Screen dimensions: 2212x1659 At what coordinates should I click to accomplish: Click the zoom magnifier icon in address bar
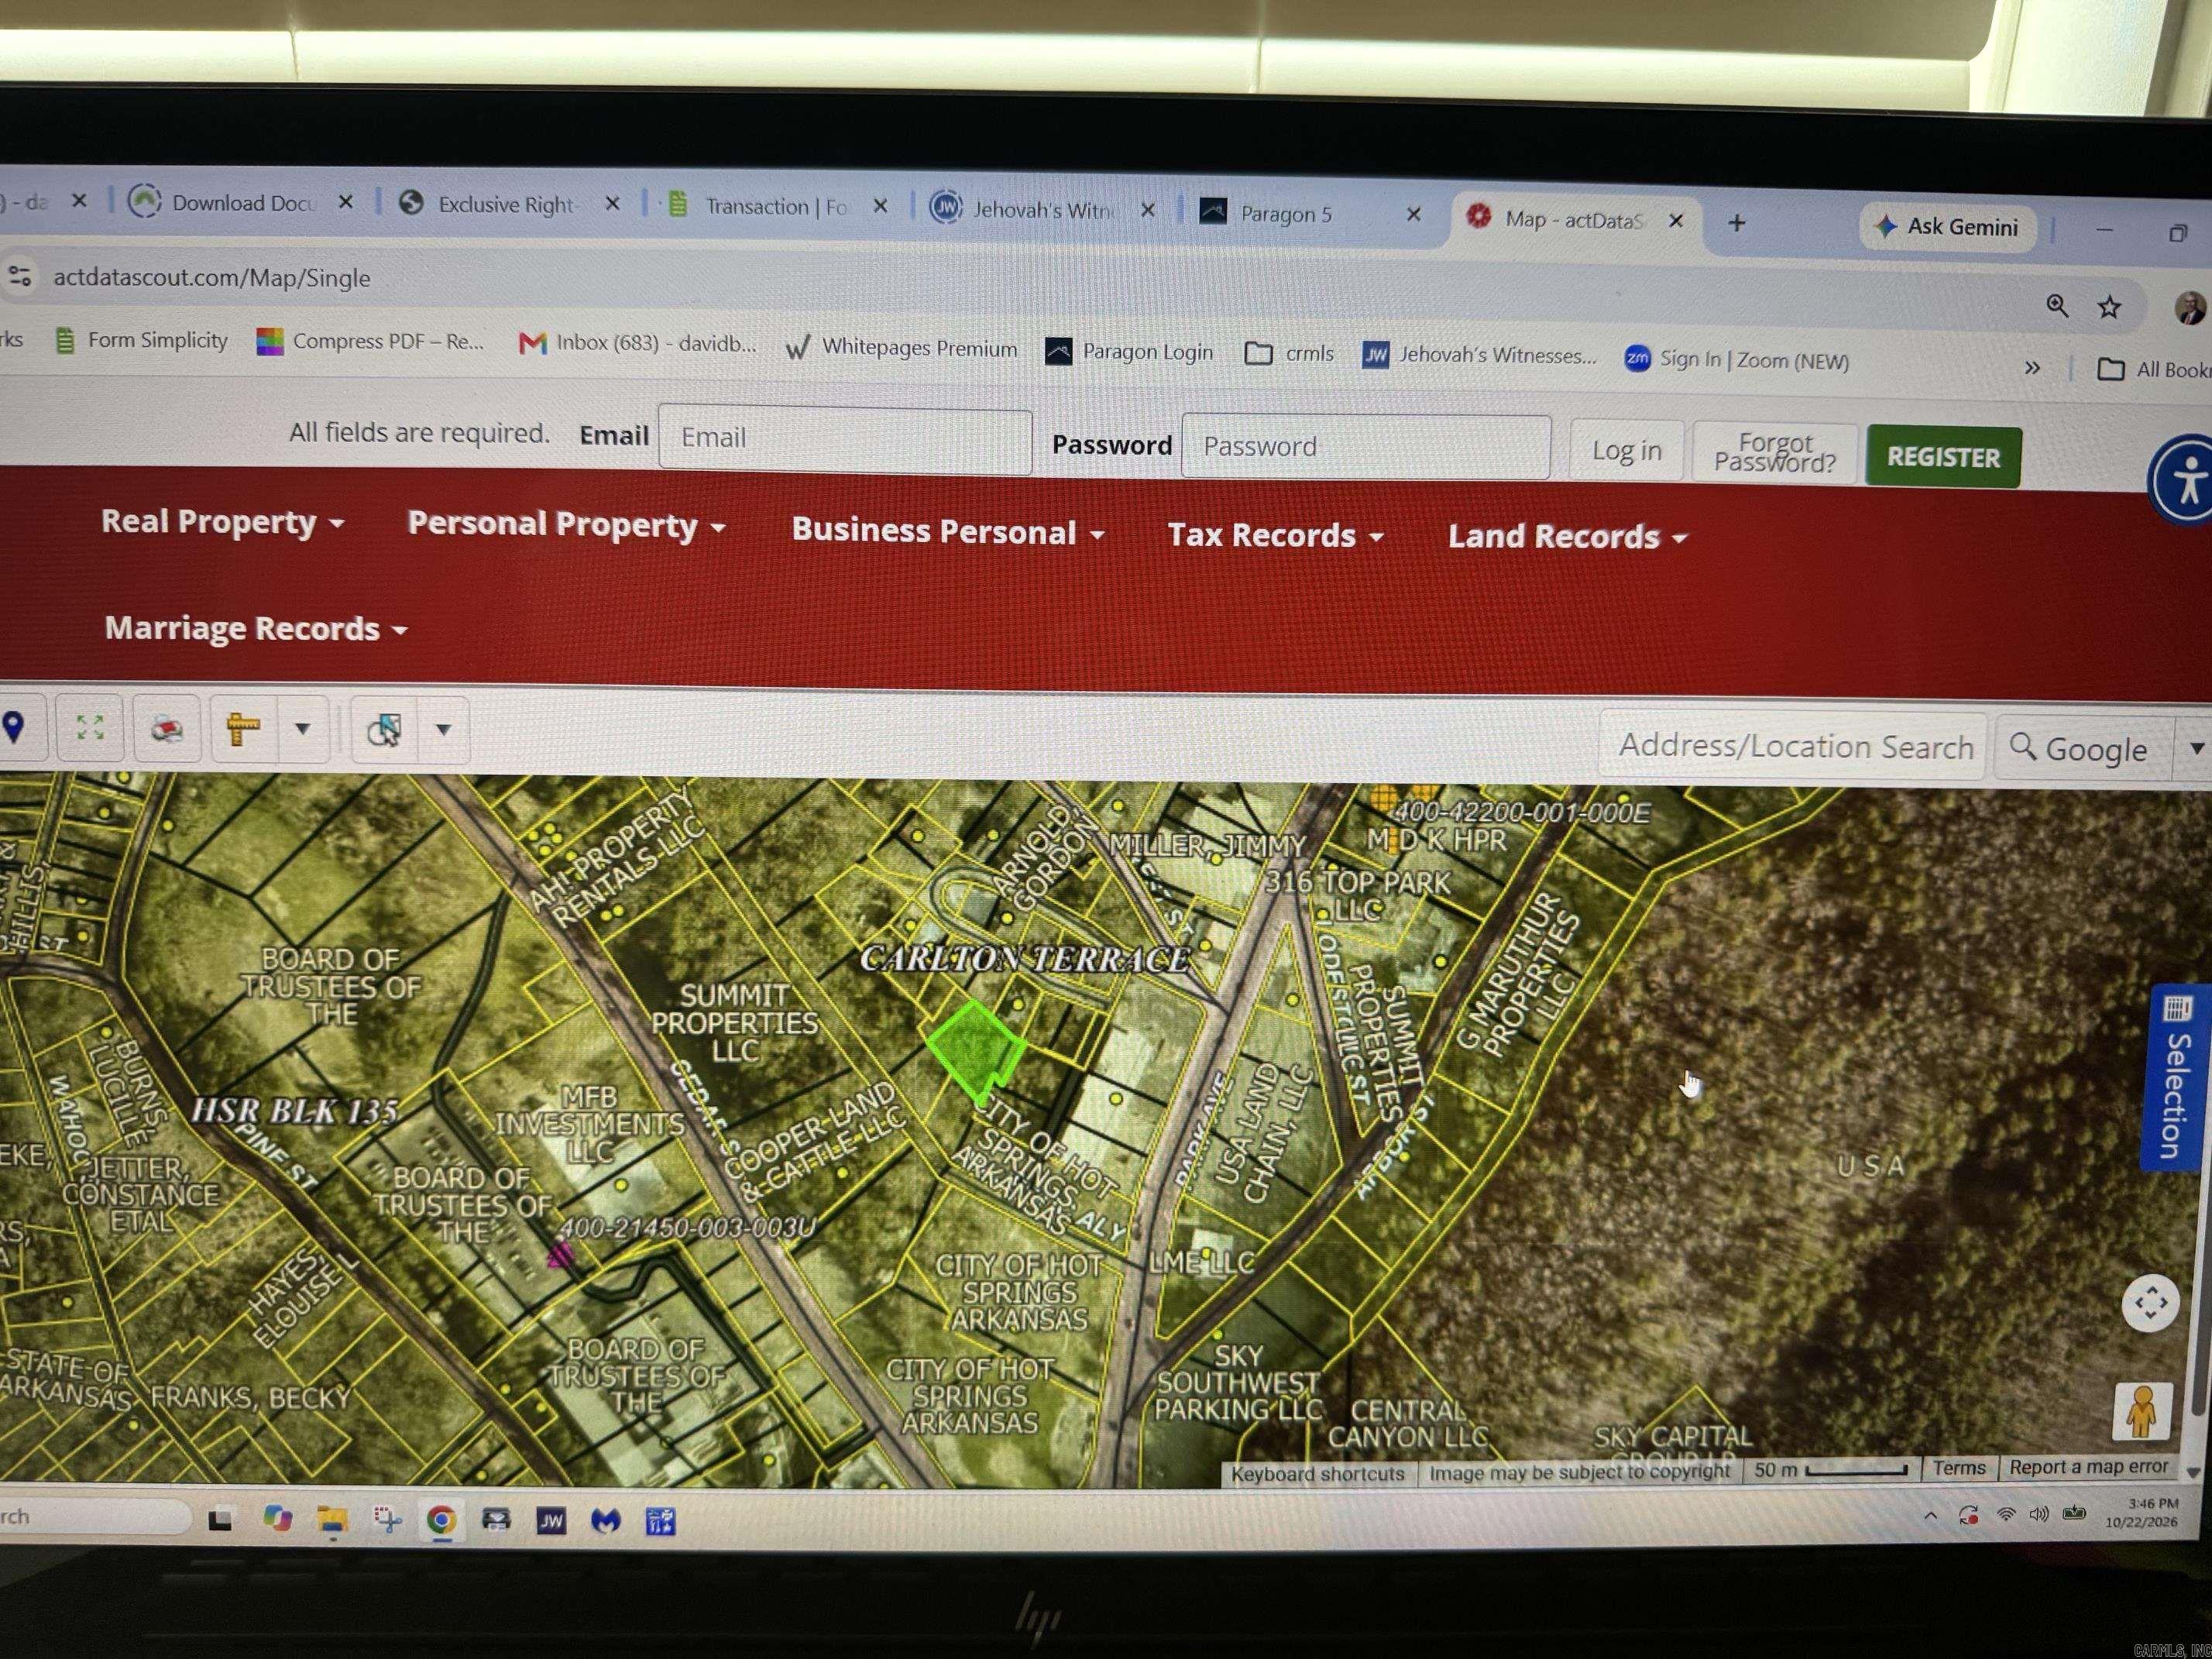[x=2057, y=305]
